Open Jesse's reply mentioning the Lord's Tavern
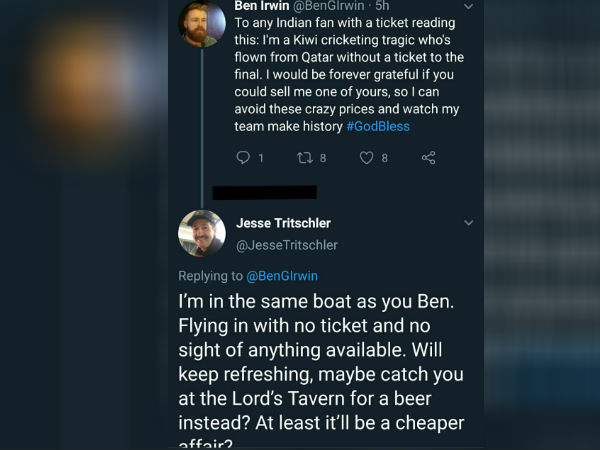This screenshot has width=600, height=450. tap(320, 370)
